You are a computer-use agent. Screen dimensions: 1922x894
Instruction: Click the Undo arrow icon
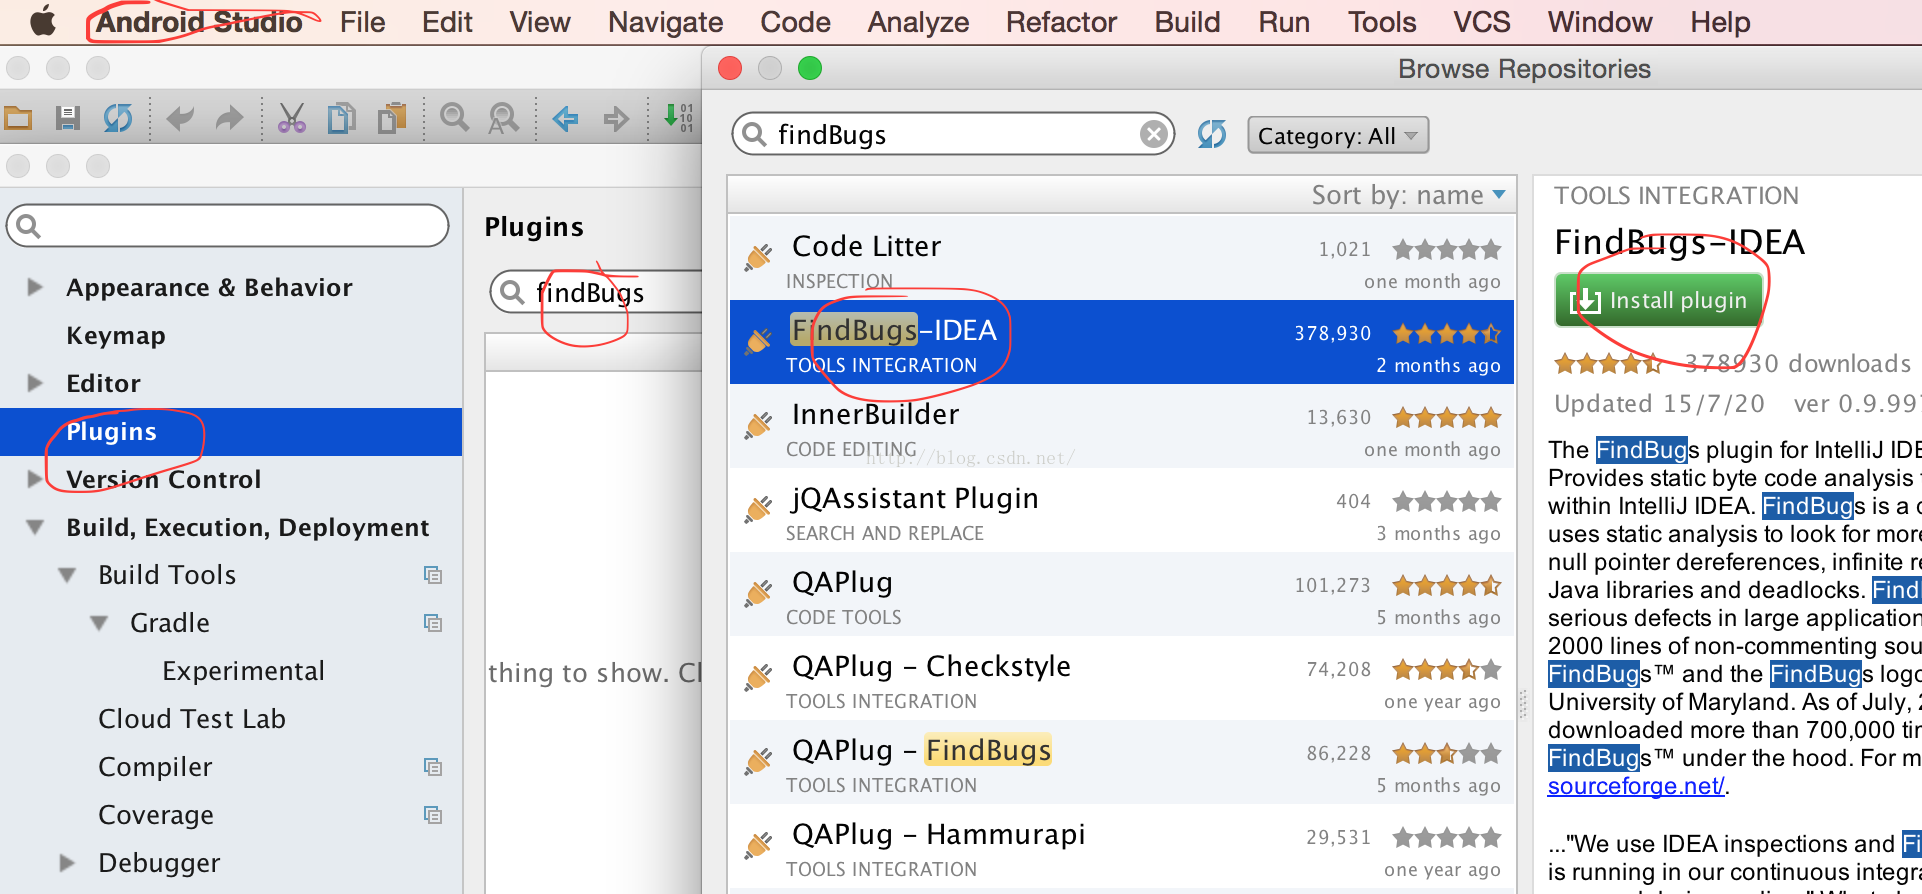click(x=180, y=119)
